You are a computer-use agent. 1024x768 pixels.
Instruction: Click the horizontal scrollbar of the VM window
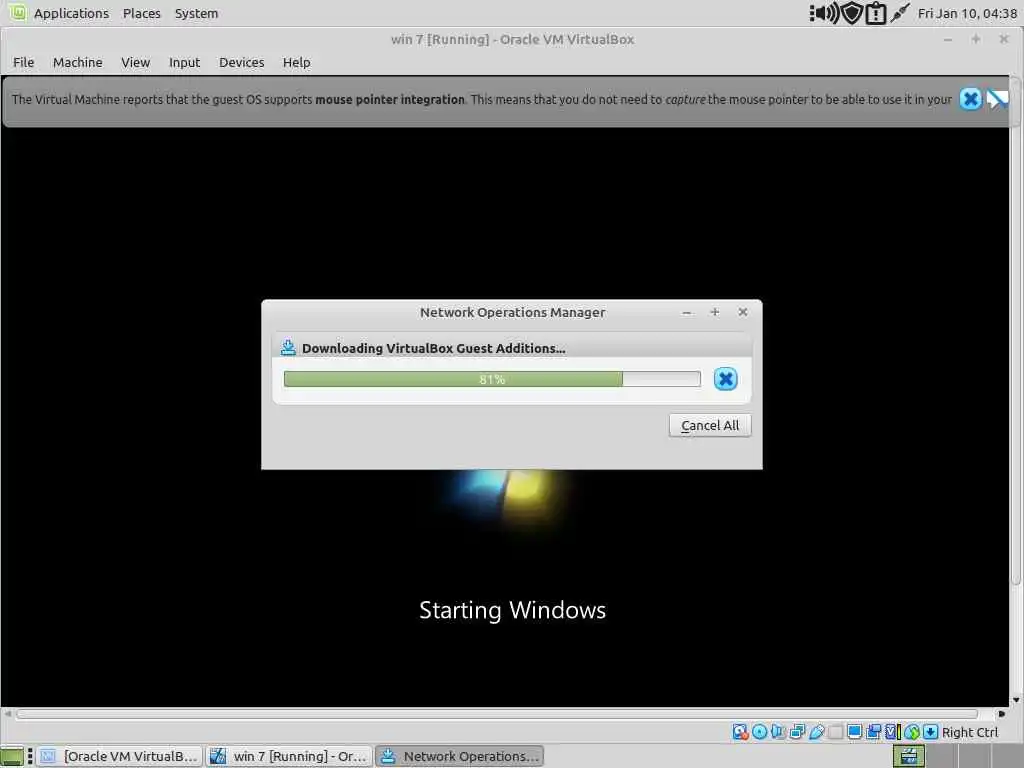pyautogui.click(x=496, y=714)
